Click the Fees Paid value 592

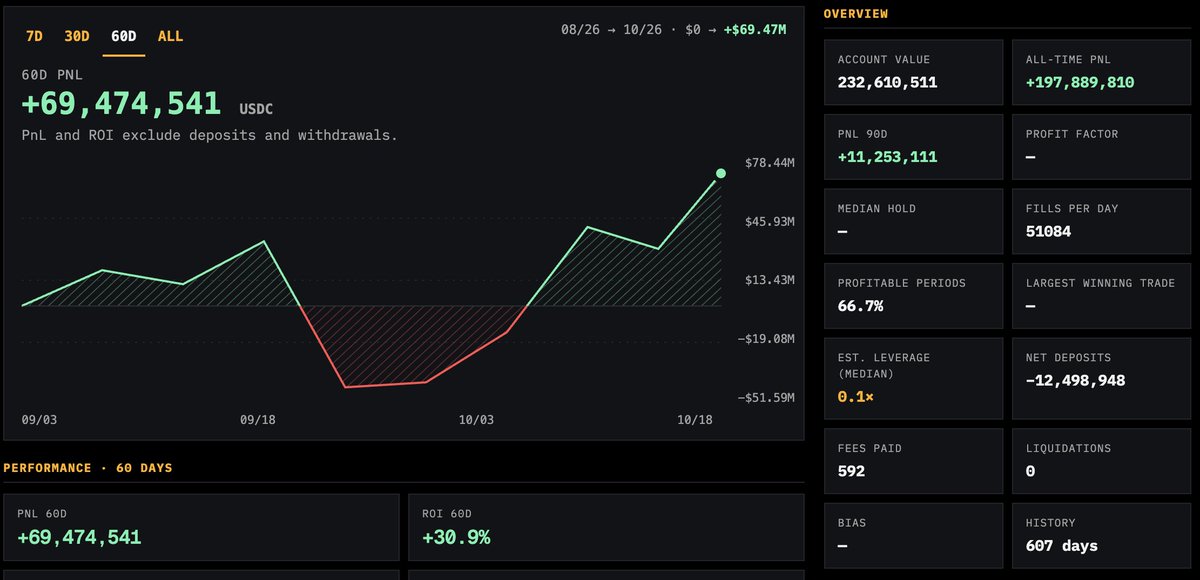point(851,471)
